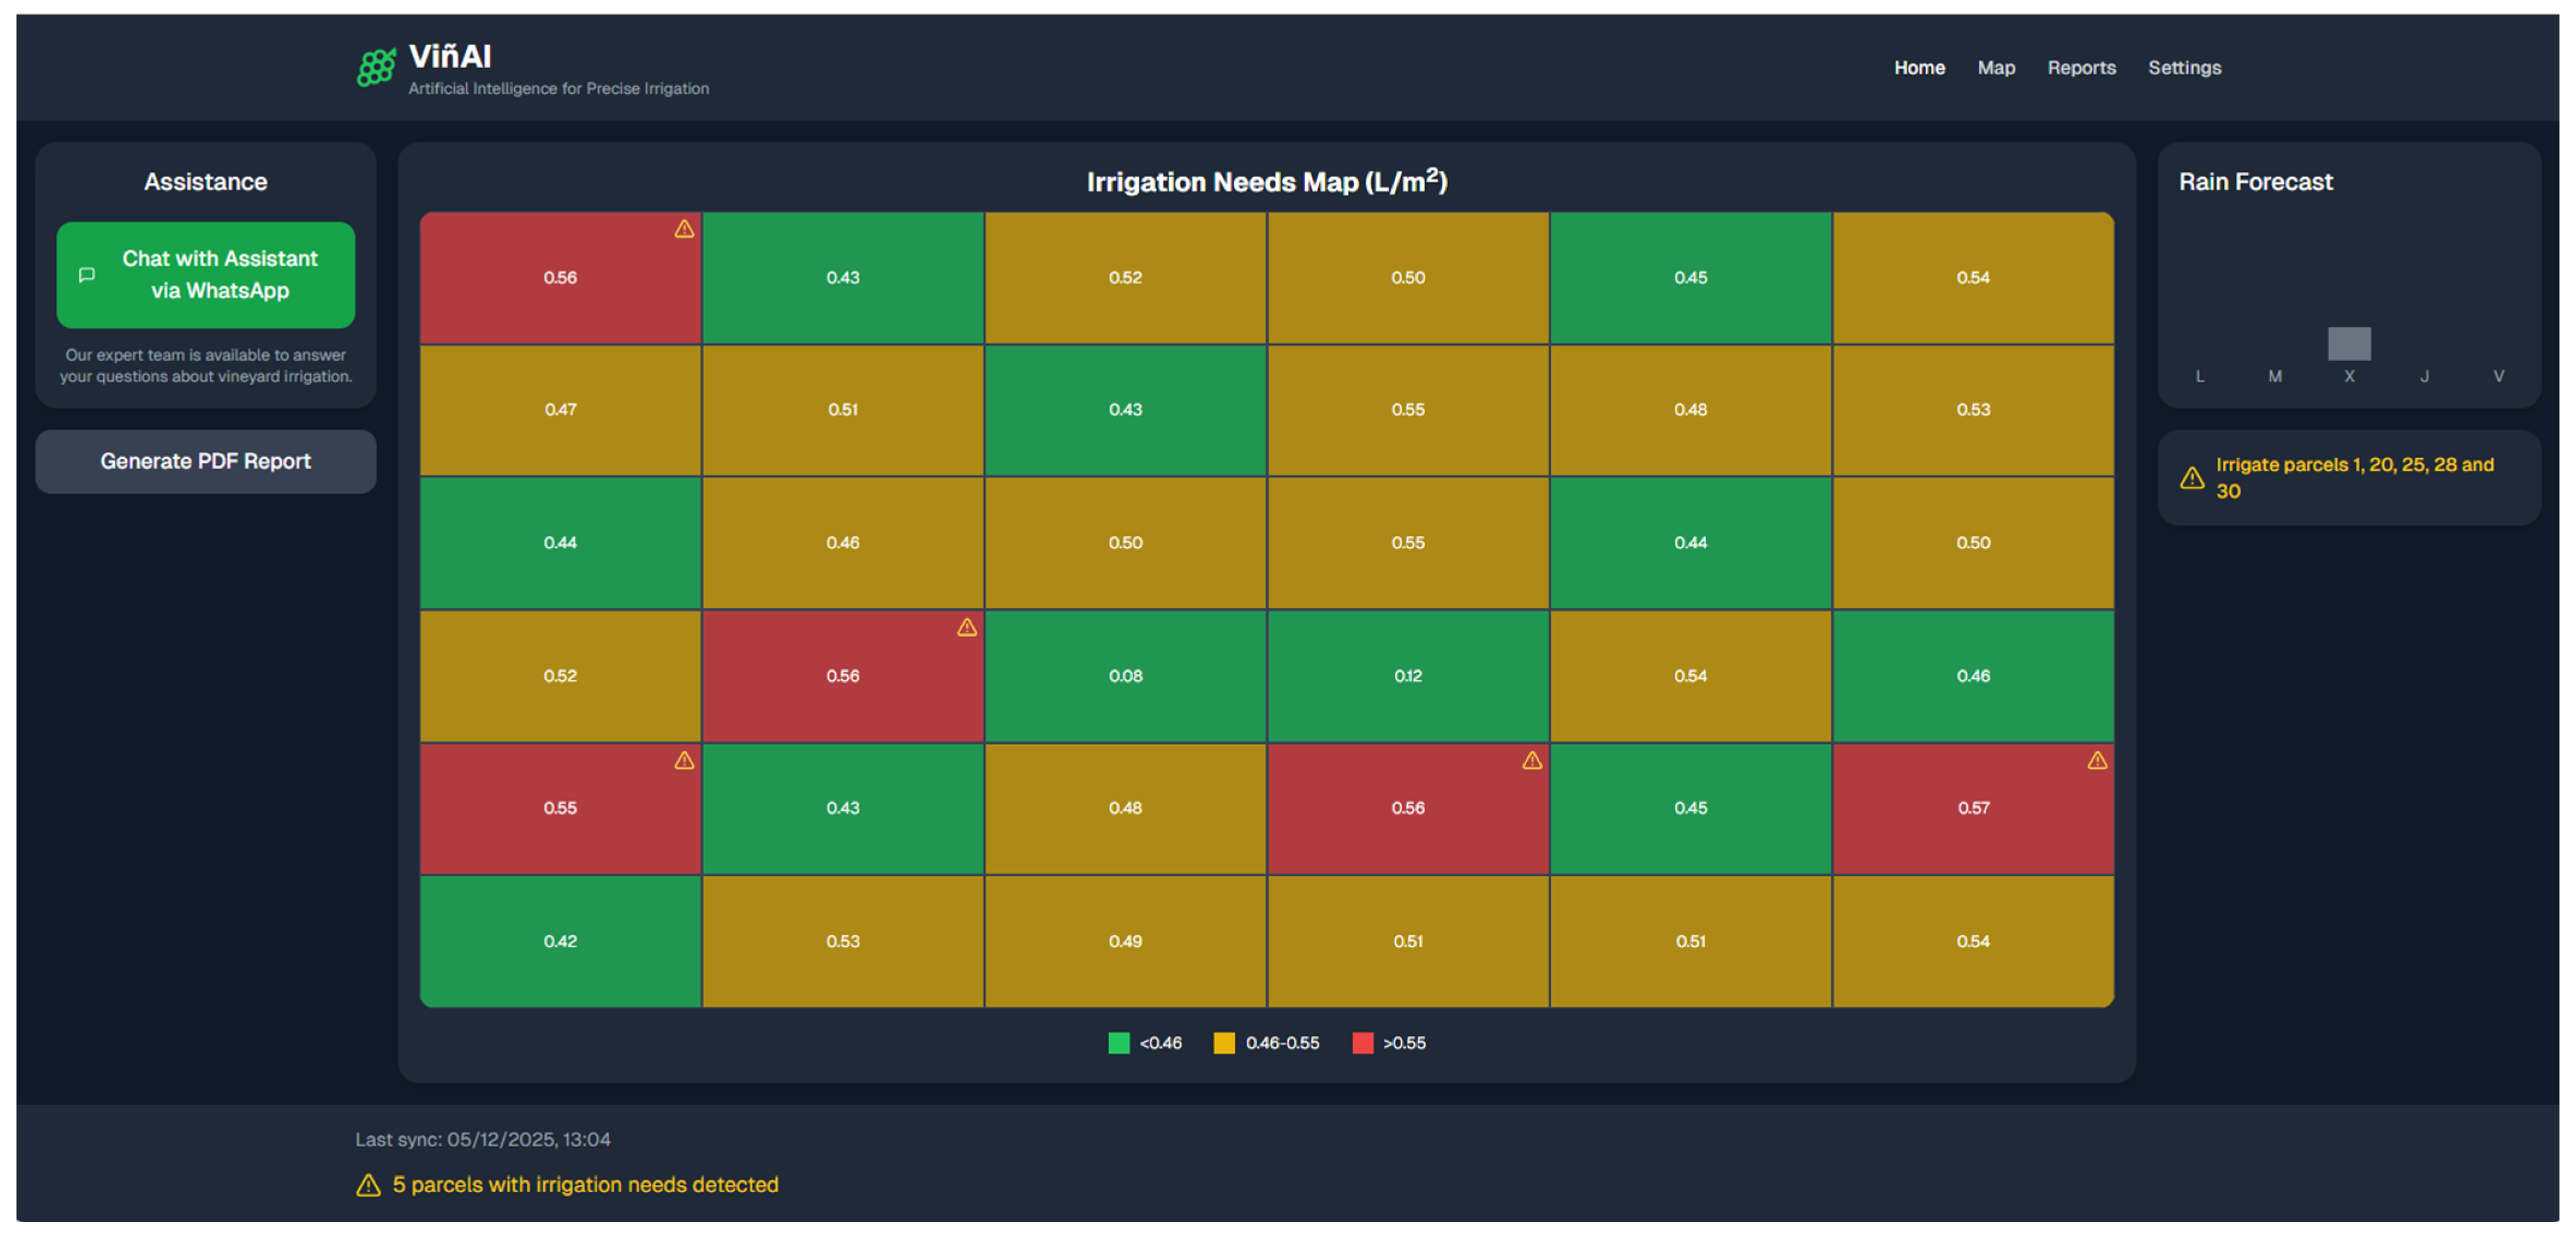Select the green parcel showing 0.08
Image resolution: width=2576 pixels, height=1239 pixels.
tap(1125, 676)
